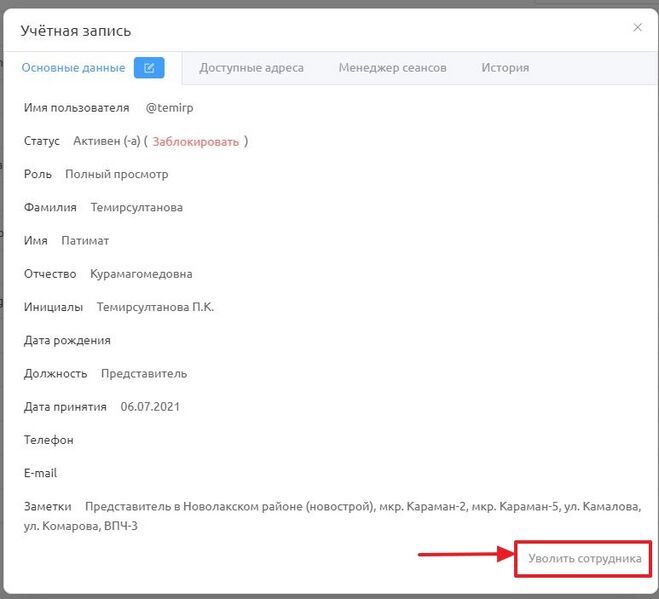The height and width of the screenshot is (599, 659).
Task: Click the Имя пользователя label
Action: pyautogui.click(x=76, y=108)
